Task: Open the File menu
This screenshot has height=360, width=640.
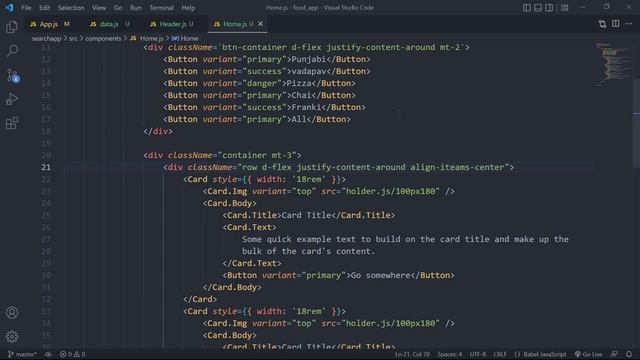Action: tap(26, 8)
